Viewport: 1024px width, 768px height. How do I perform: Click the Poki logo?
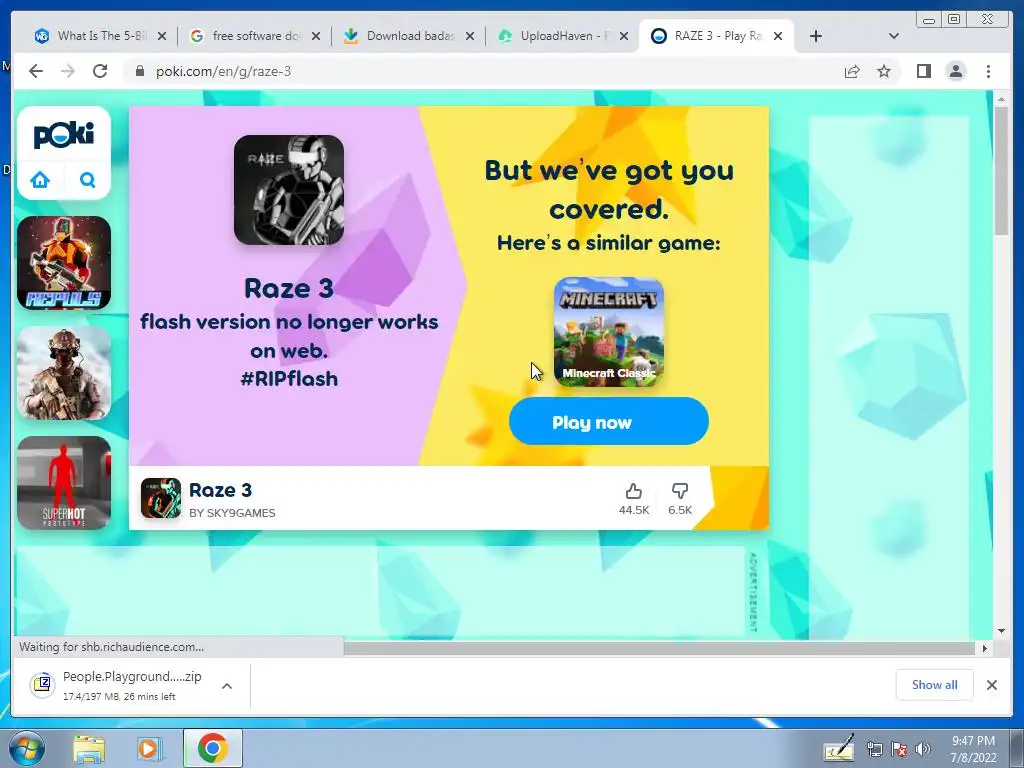(64, 135)
